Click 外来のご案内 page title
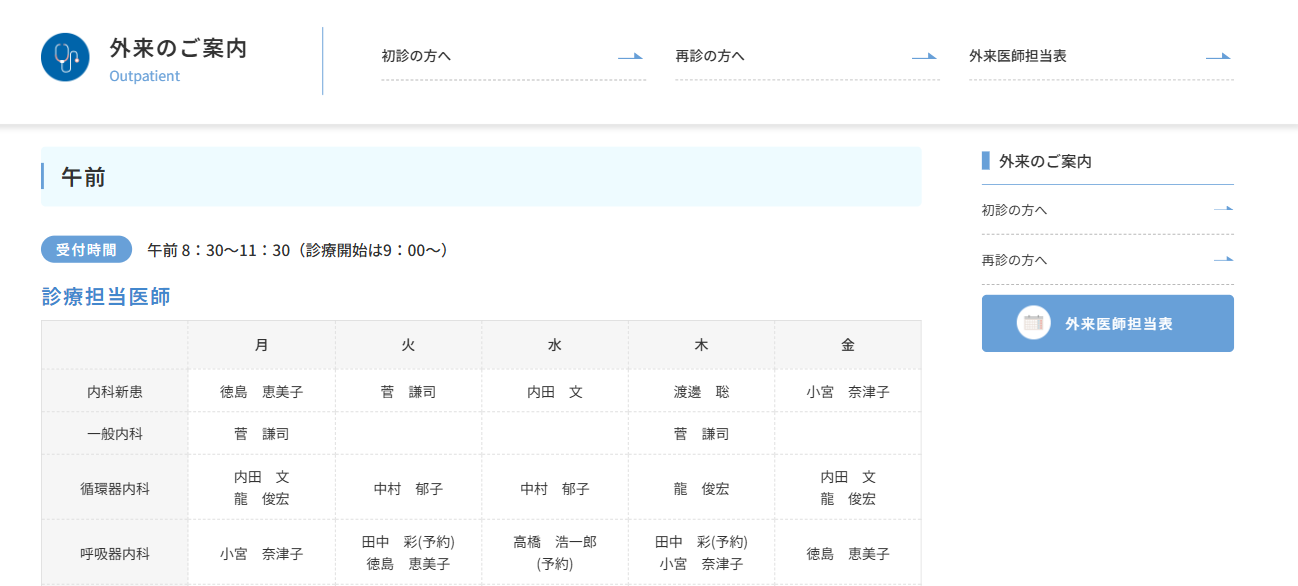The image size is (1298, 586). coord(178,48)
